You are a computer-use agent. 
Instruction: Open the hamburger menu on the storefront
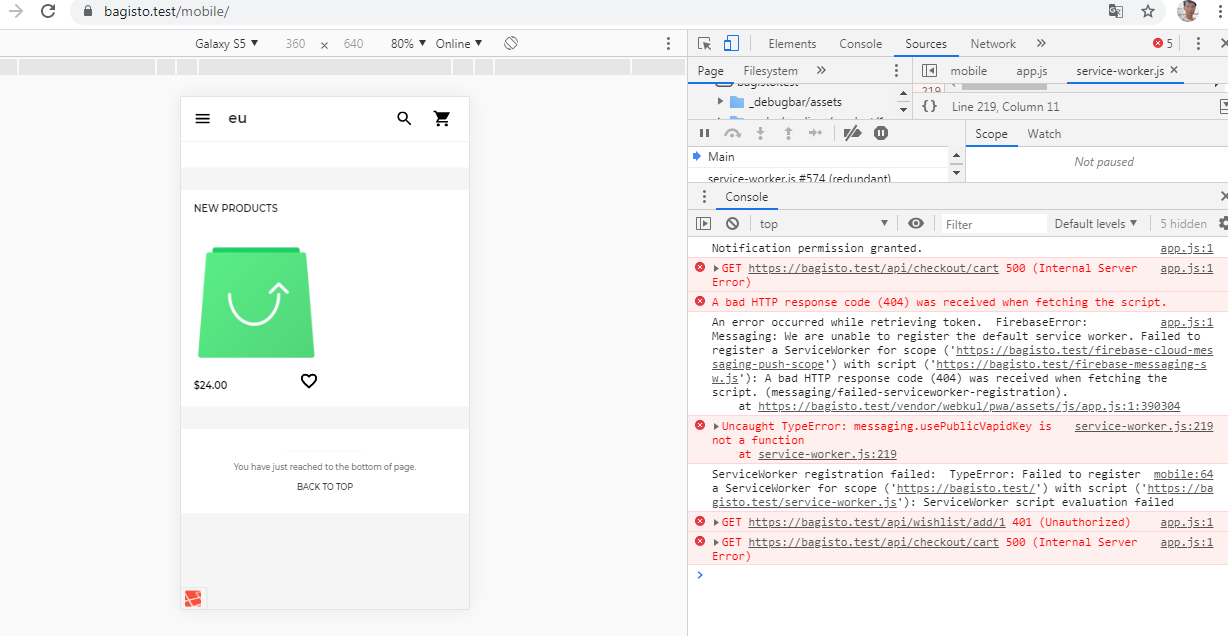pos(203,118)
